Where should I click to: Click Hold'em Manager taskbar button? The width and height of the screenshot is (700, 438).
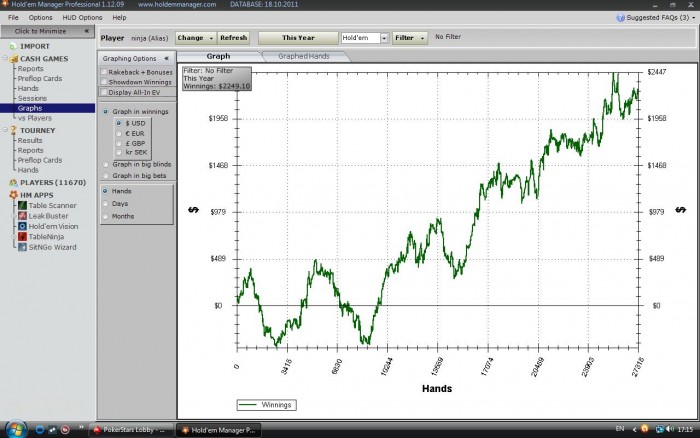[x=219, y=430]
